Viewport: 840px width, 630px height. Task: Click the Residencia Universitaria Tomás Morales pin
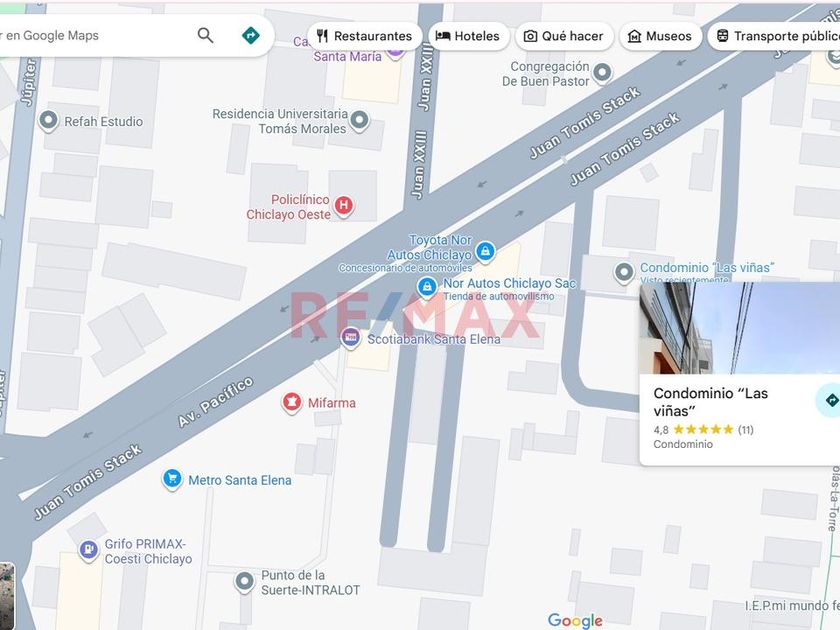[x=359, y=120]
